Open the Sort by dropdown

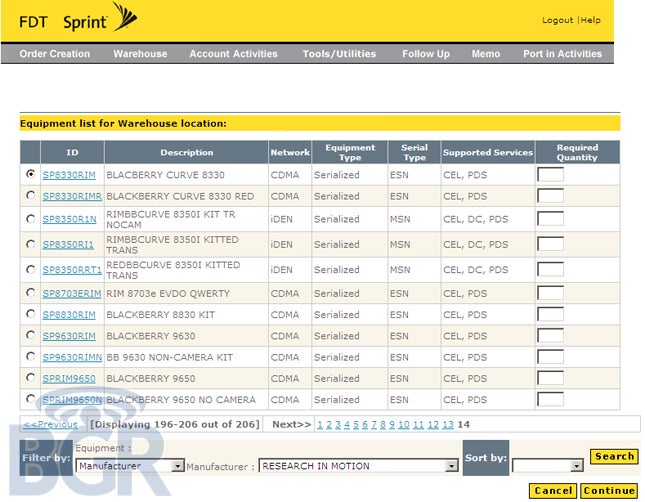[548, 466]
